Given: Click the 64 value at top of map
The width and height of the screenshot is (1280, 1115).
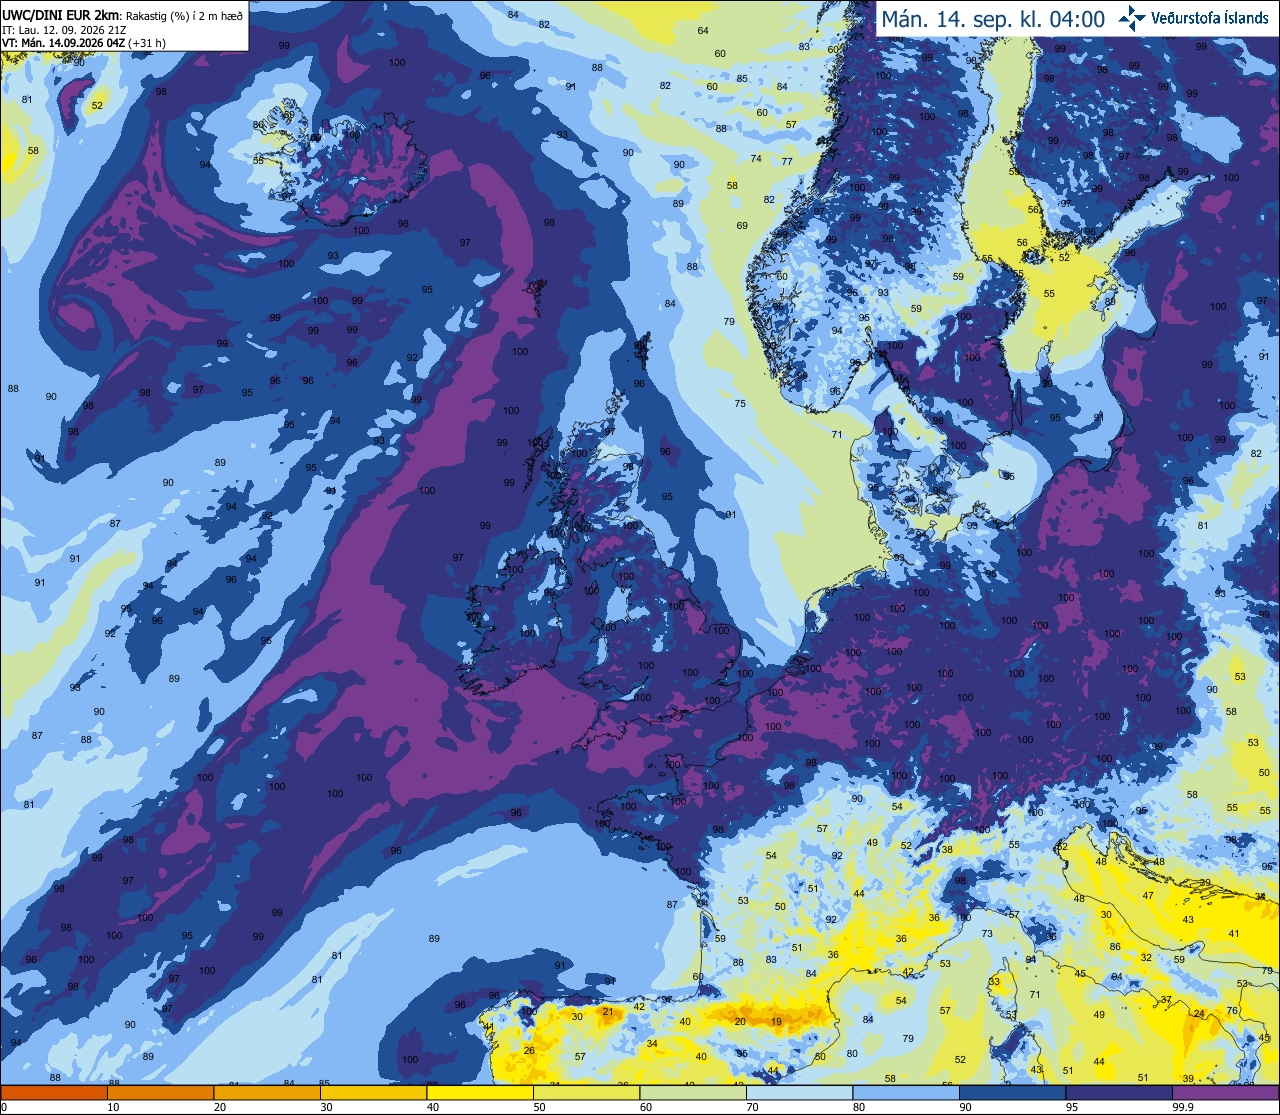Looking at the screenshot, I should point(703,31).
